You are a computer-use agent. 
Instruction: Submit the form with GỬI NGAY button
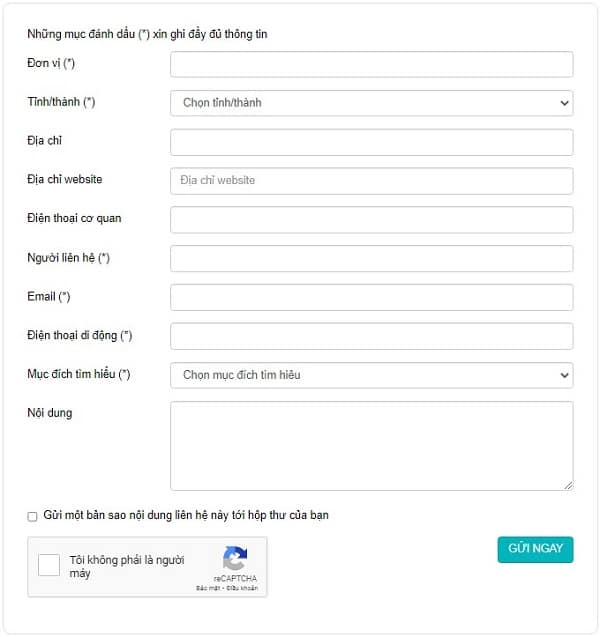coord(535,549)
